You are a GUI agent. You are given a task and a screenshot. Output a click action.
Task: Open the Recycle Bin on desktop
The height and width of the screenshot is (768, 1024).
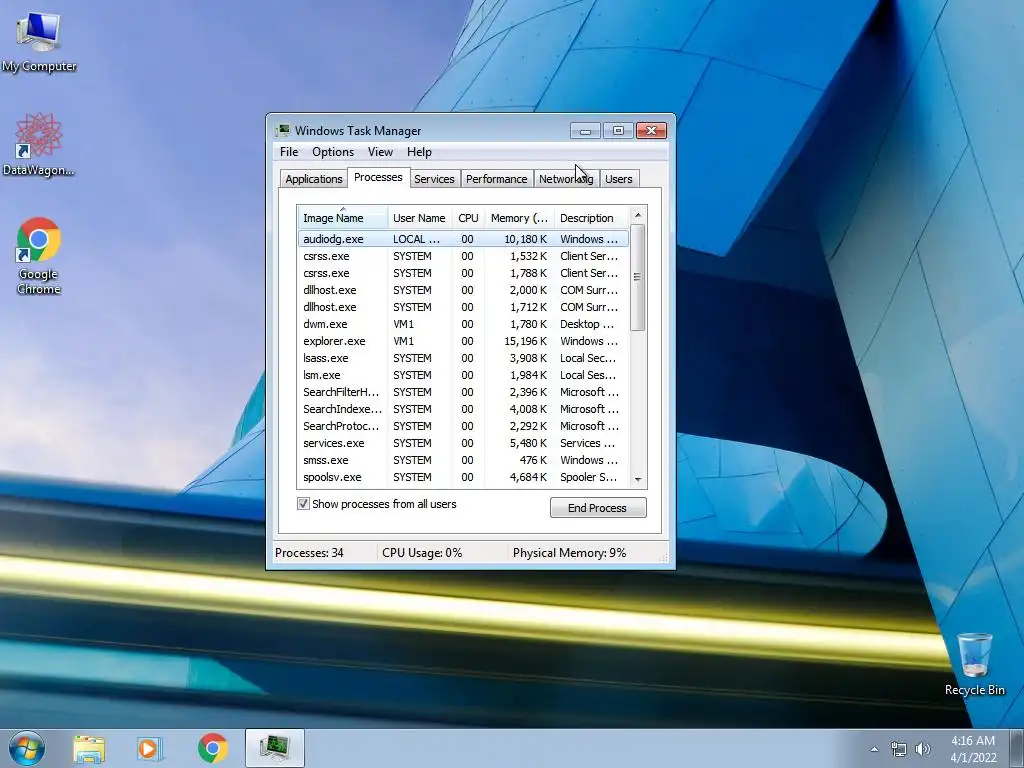974,664
